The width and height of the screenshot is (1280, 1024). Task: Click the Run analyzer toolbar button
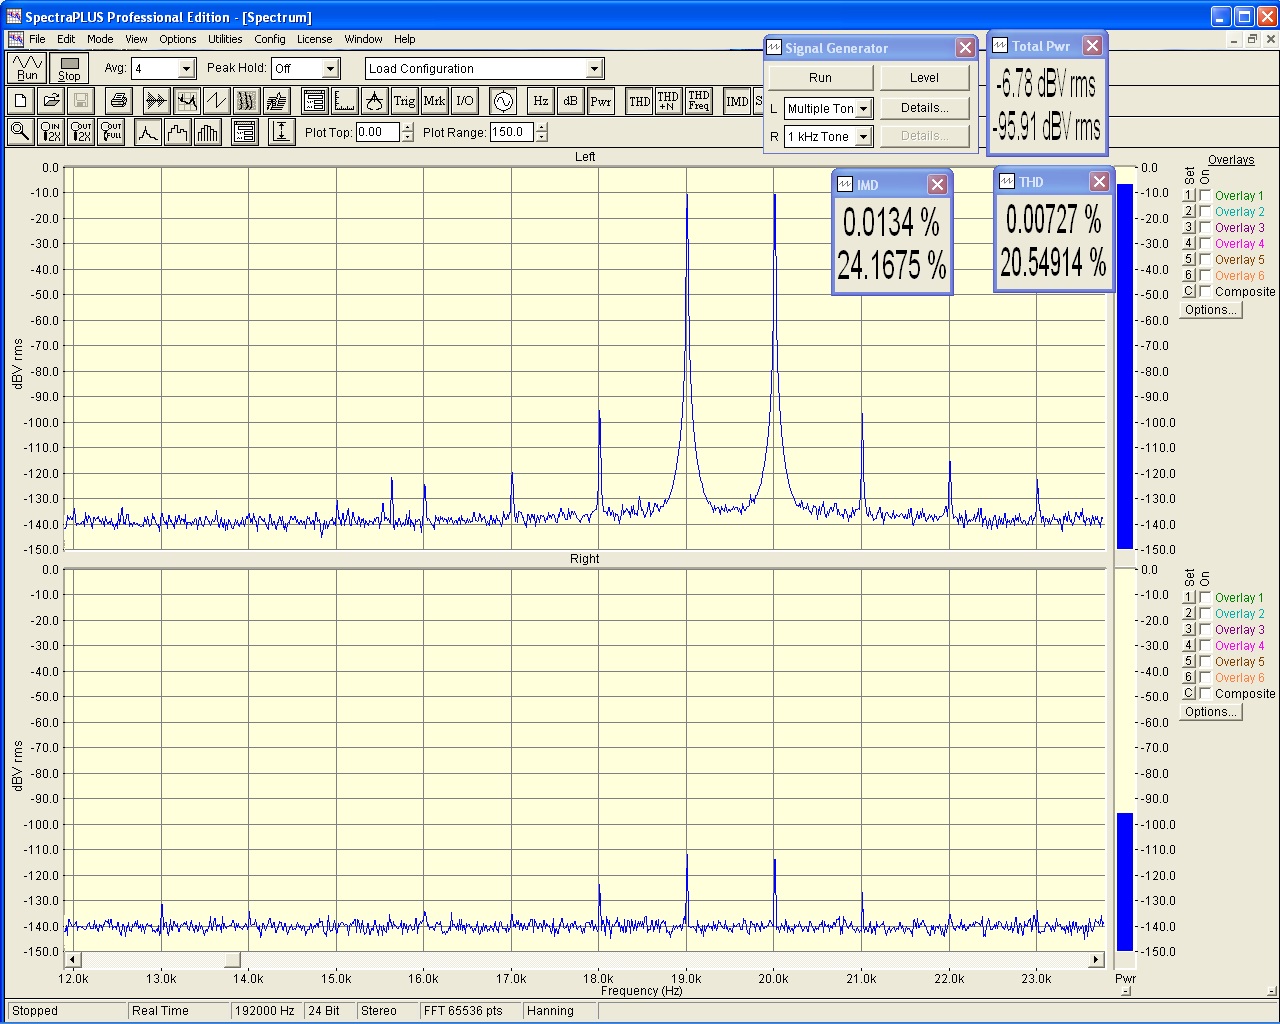pyautogui.click(x=27, y=68)
